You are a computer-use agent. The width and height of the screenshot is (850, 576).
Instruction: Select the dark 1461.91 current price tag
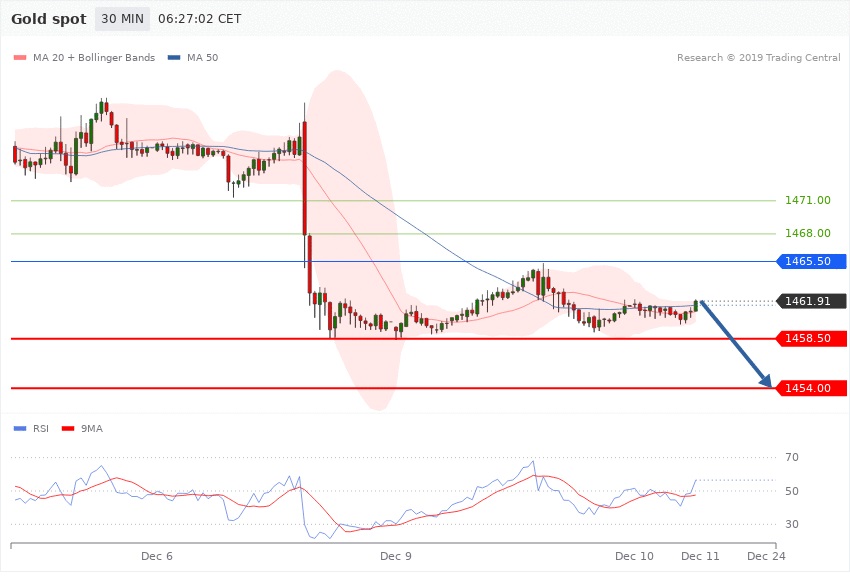[x=811, y=301]
